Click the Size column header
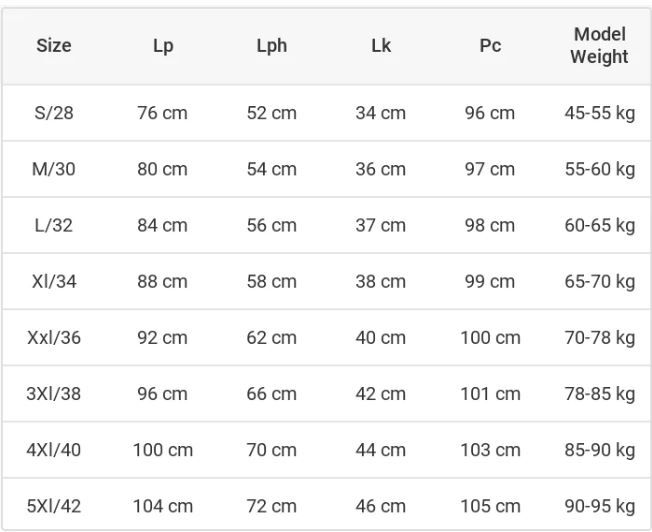Screen dimensions: 652x532 click(x=54, y=45)
